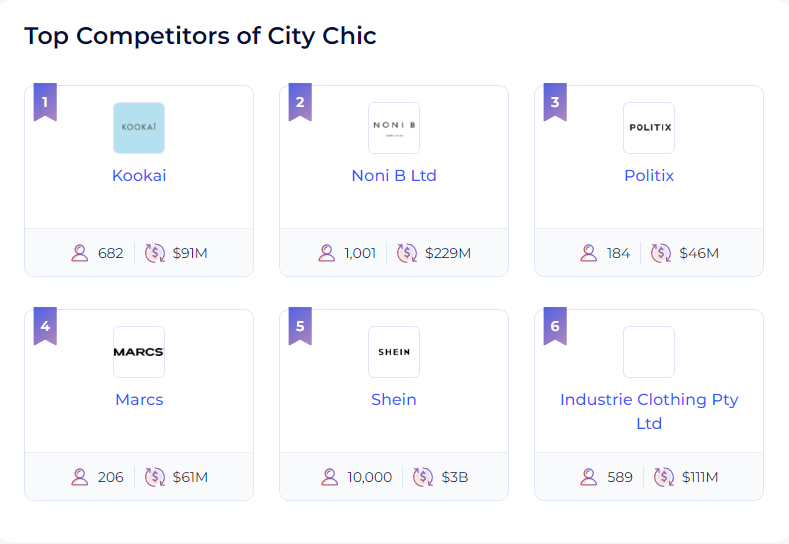
Task: Click revenue icon beside $229M
Action: point(407,253)
